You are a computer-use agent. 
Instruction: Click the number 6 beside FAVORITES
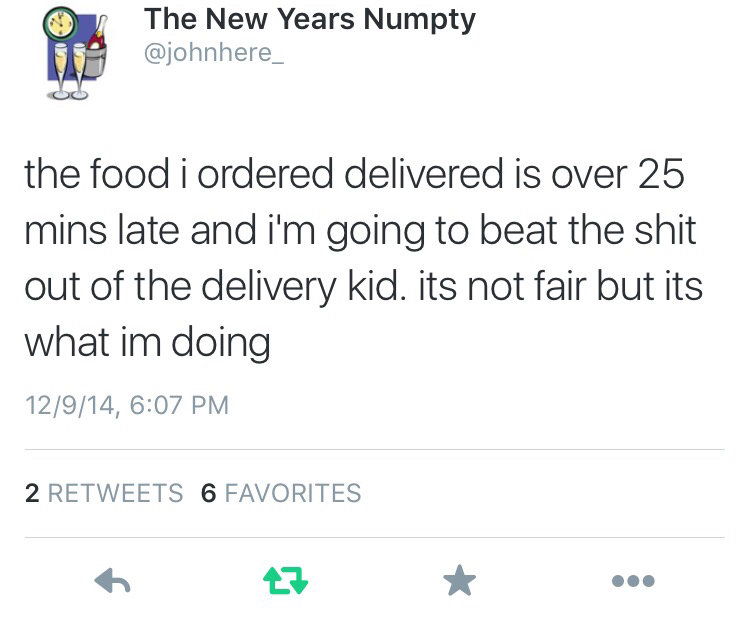[209, 493]
